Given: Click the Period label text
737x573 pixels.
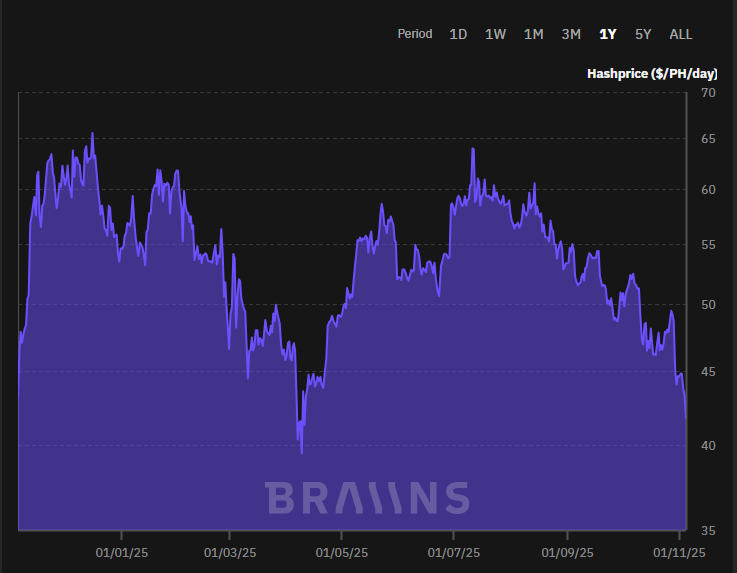Looking at the screenshot, I should [415, 34].
